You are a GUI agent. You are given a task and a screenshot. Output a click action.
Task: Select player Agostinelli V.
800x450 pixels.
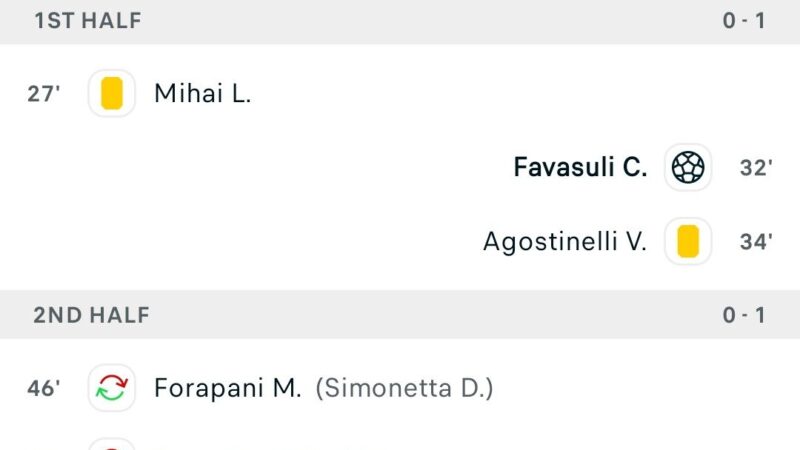pyautogui.click(x=565, y=241)
